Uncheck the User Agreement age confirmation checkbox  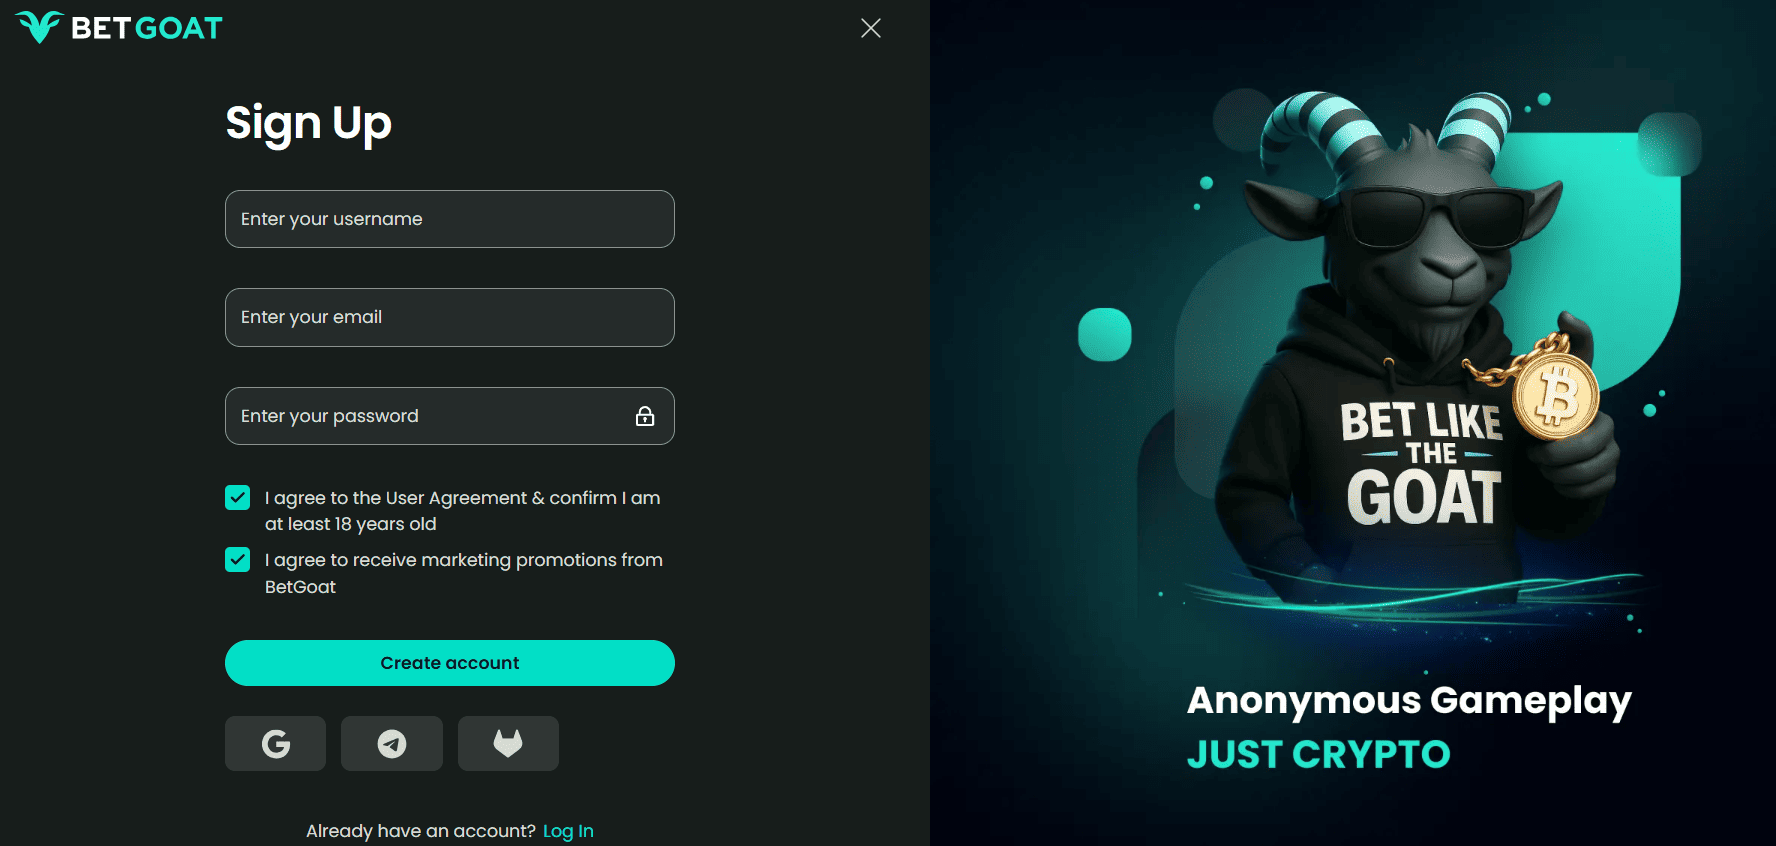(x=237, y=497)
